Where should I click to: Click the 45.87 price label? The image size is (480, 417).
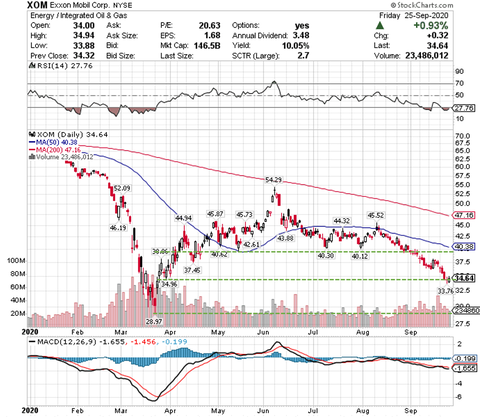[x=215, y=214]
